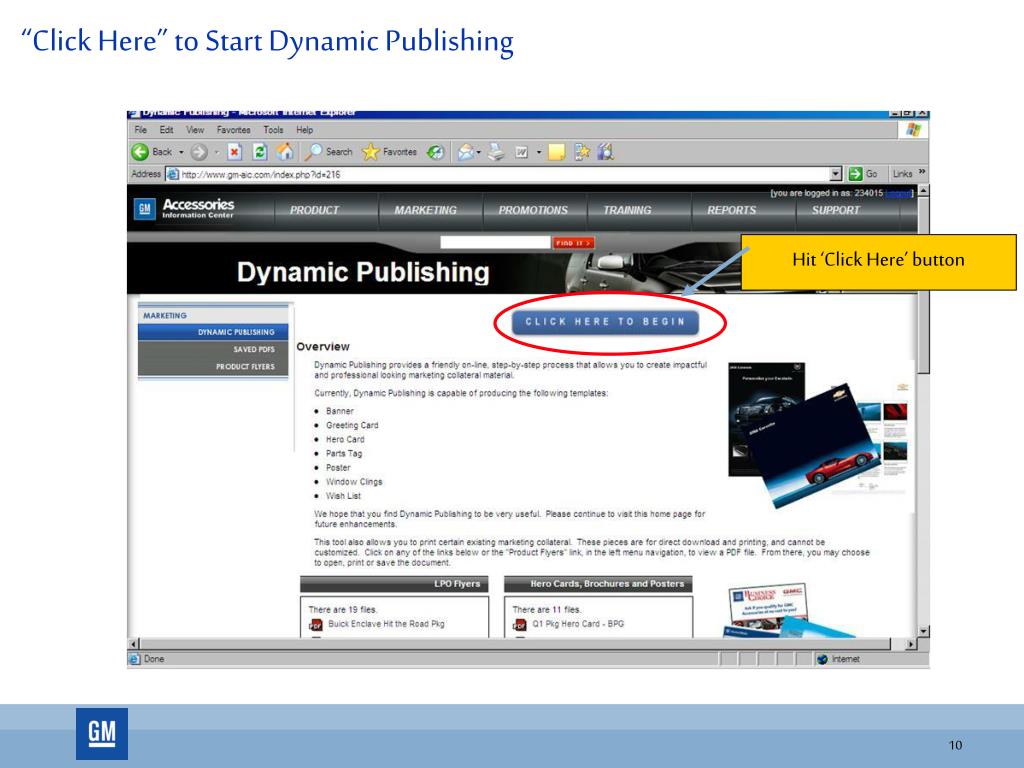Click the grey Forward arrow icon
Image resolution: width=1024 pixels, height=768 pixels.
[199, 152]
